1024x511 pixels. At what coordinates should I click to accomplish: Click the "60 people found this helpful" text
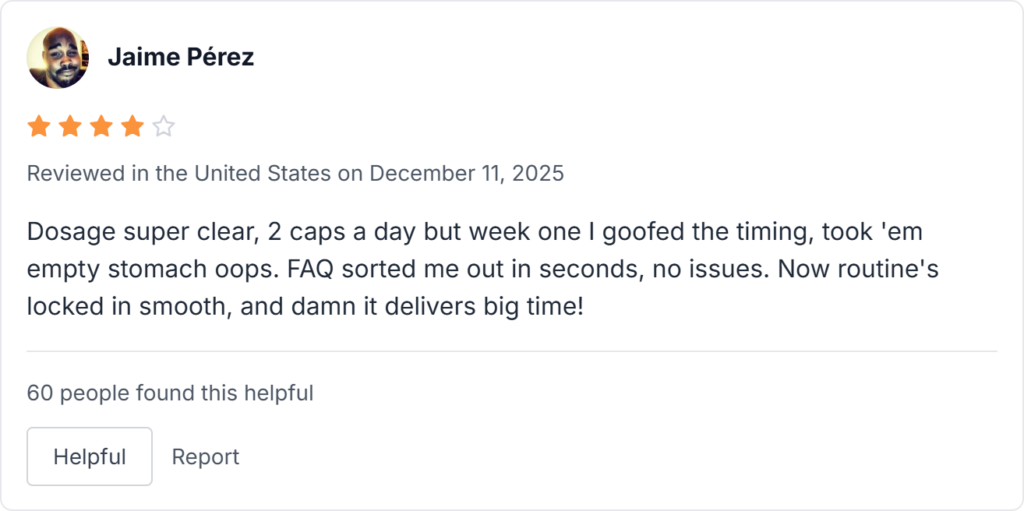170,393
